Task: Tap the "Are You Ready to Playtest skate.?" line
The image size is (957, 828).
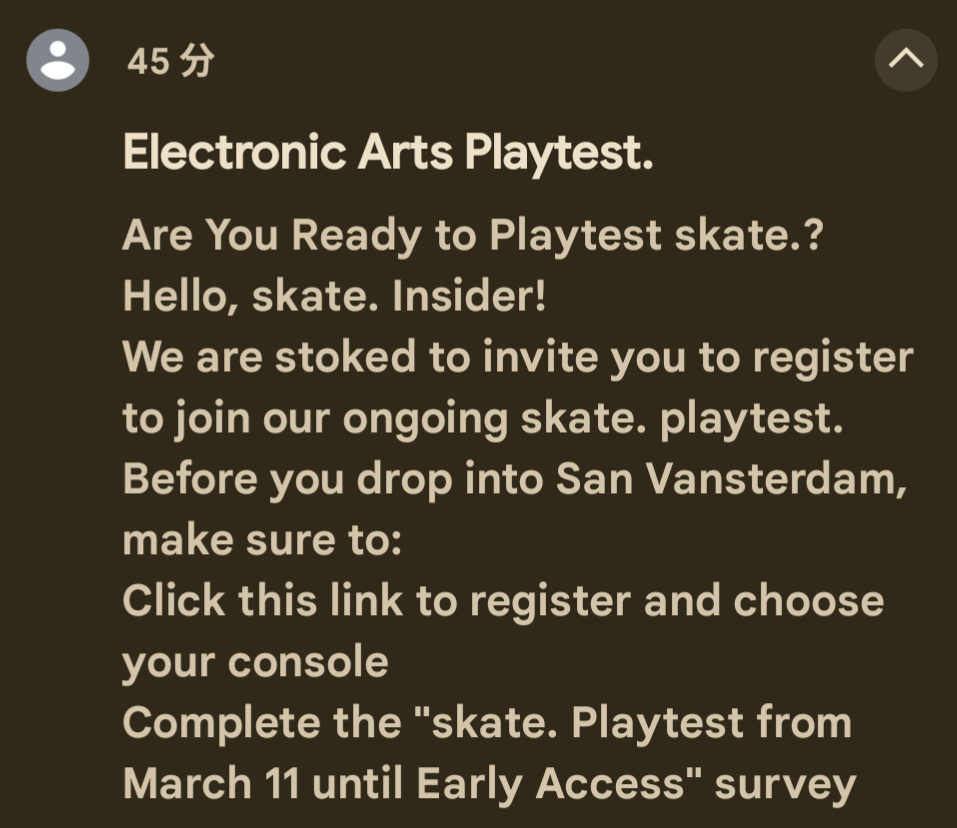Action: coord(472,236)
